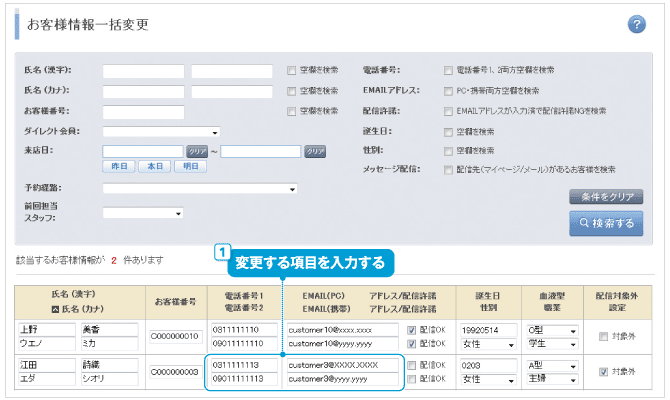Click 条件をクリア button
Screen dimensions: 670x400
click(x=606, y=197)
